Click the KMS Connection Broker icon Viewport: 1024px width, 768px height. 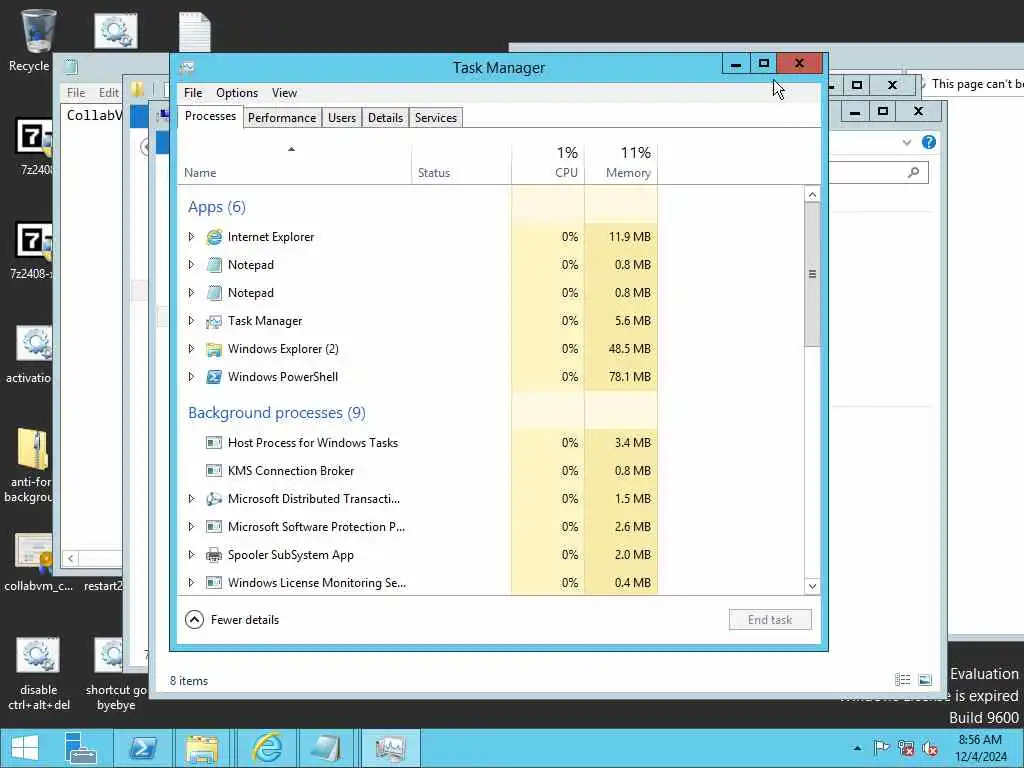click(214, 471)
